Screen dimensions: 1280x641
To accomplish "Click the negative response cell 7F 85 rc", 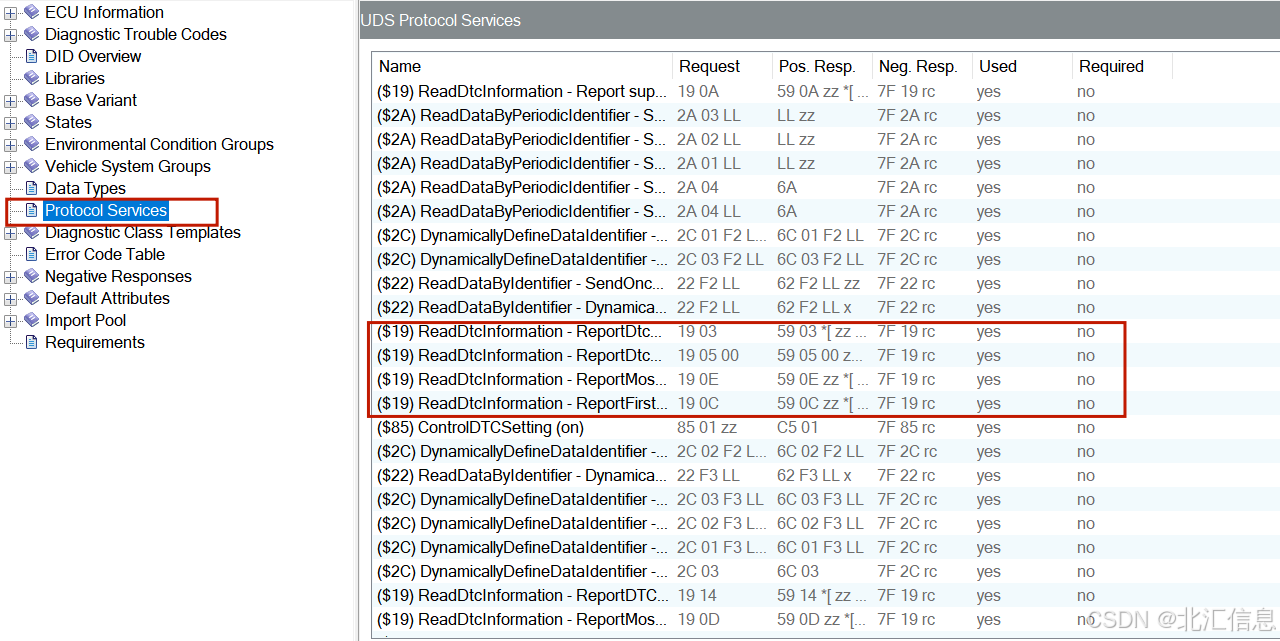I will pos(908,427).
